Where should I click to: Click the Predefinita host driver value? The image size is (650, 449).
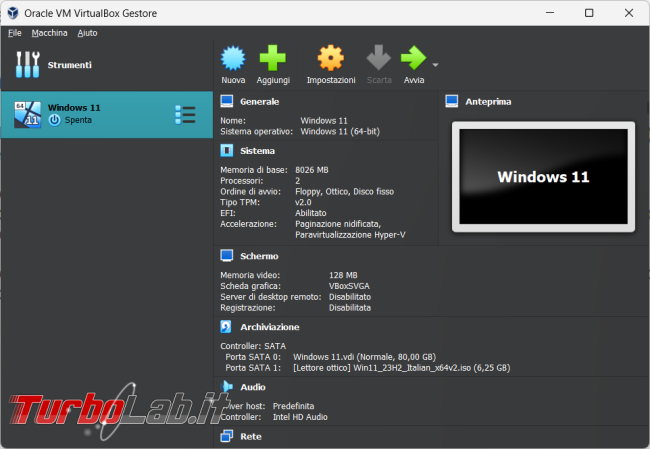293,406
